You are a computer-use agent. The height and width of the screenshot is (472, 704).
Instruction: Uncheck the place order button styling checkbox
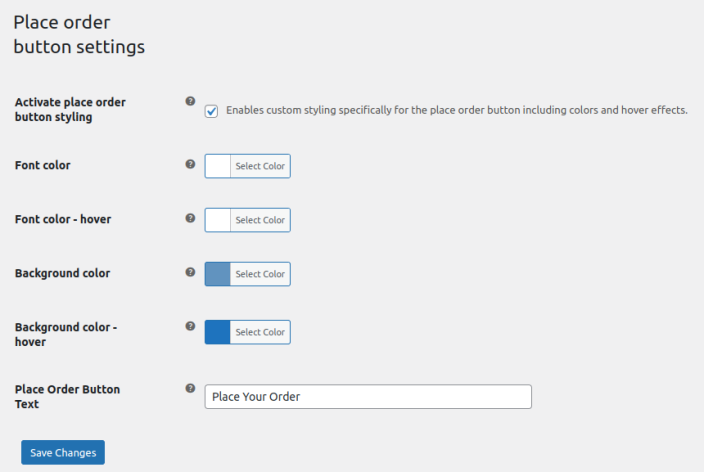[x=211, y=111]
